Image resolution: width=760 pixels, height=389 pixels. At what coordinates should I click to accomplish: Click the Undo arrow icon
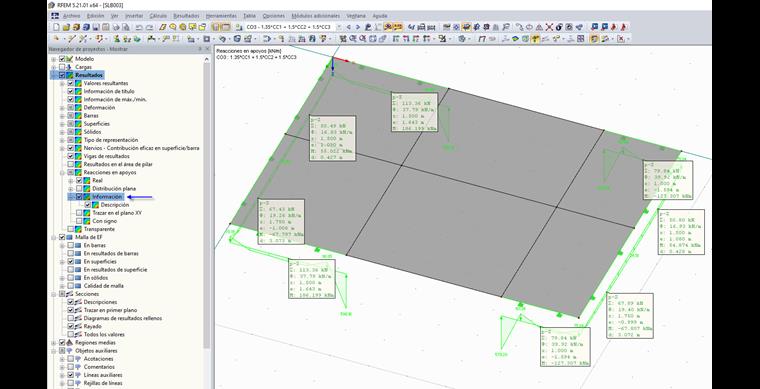(x=140, y=27)
